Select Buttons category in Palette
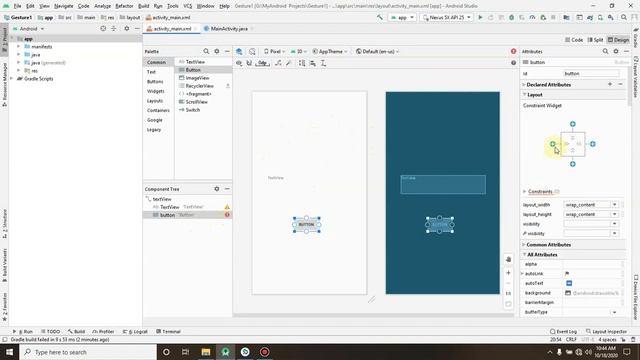The height and width of the screenshot is (360, 640). pos(155,82)
